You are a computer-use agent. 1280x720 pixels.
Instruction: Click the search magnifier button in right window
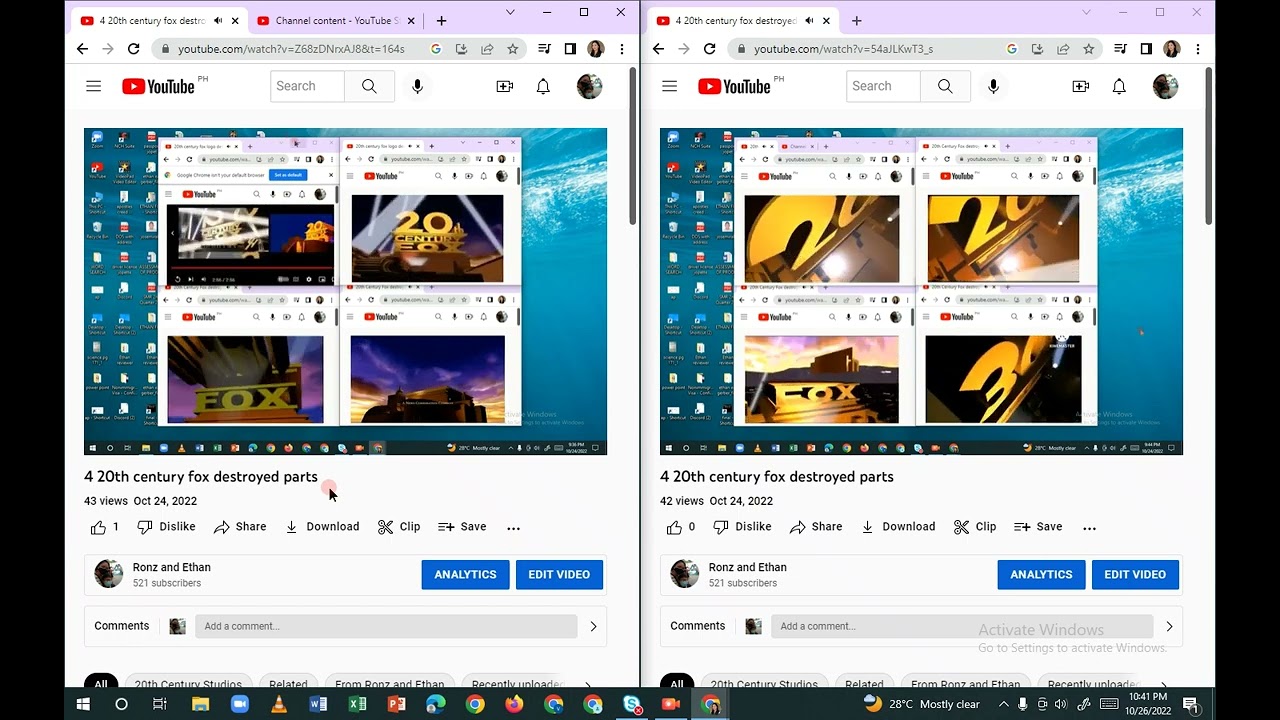(x=945, y=87)
